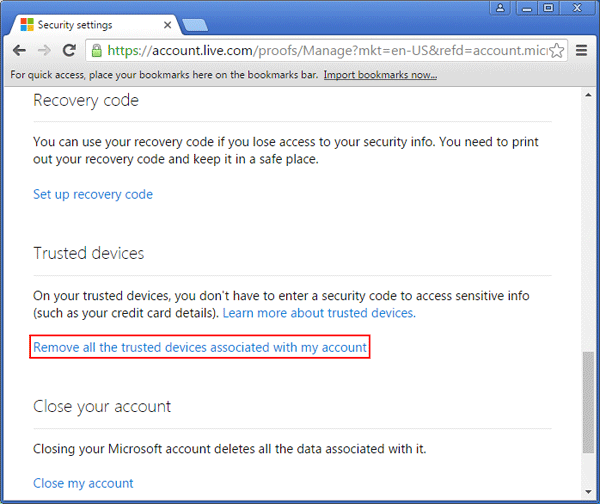
Task: Open a new tab with the new-tab button
Action: click(x=194, y=24)
